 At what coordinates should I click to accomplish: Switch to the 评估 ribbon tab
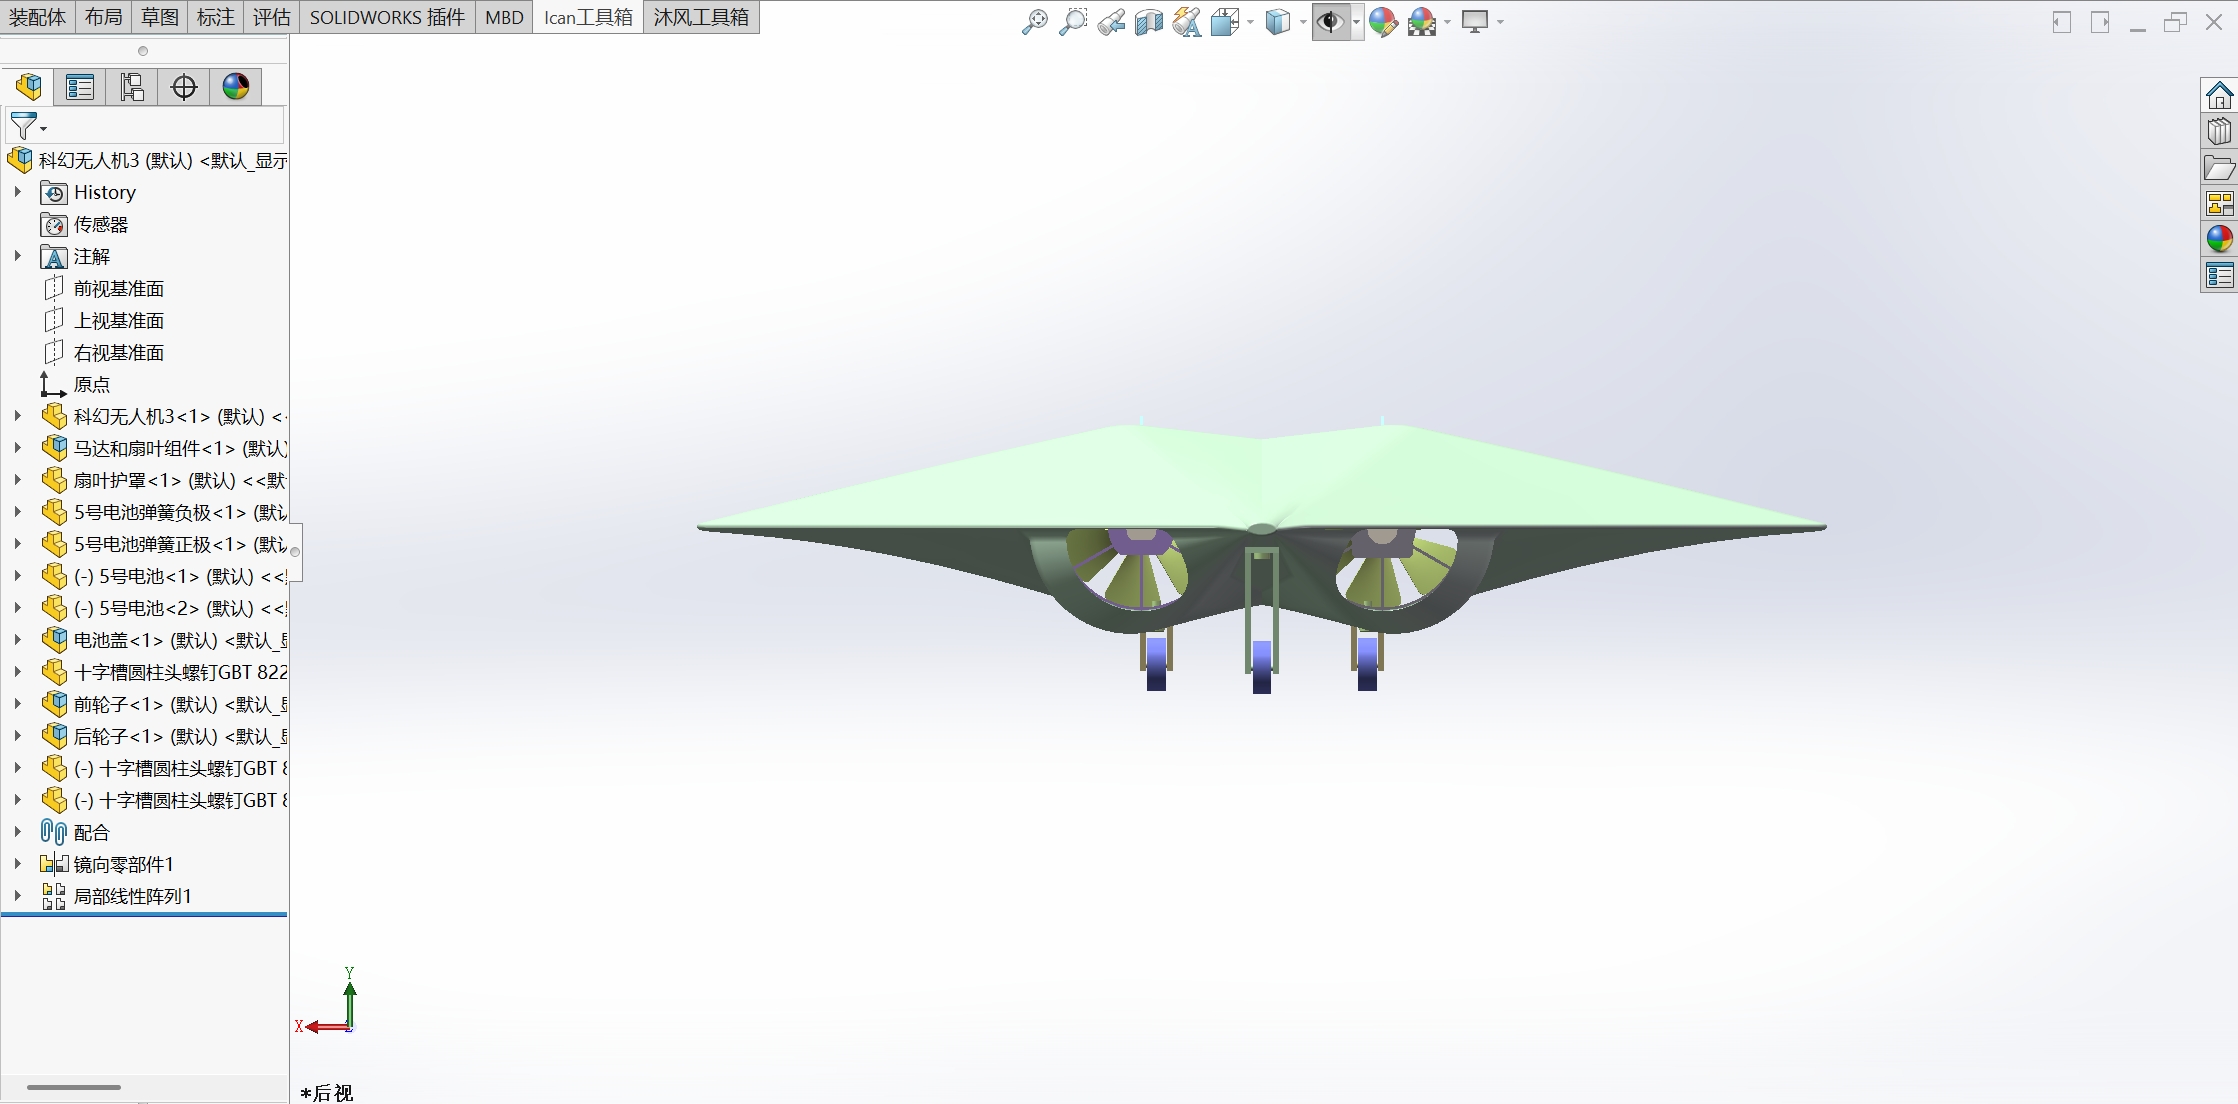pos(271,17)
